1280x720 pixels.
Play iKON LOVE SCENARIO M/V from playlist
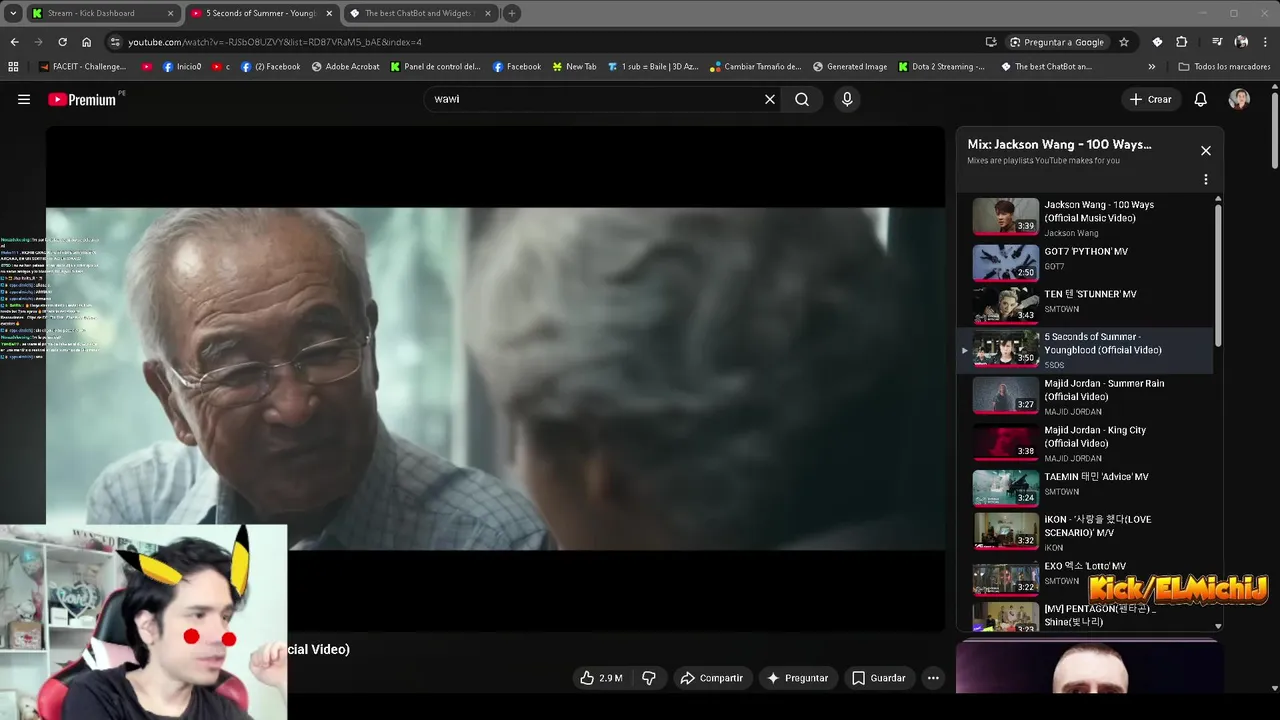coord(1085,532)
